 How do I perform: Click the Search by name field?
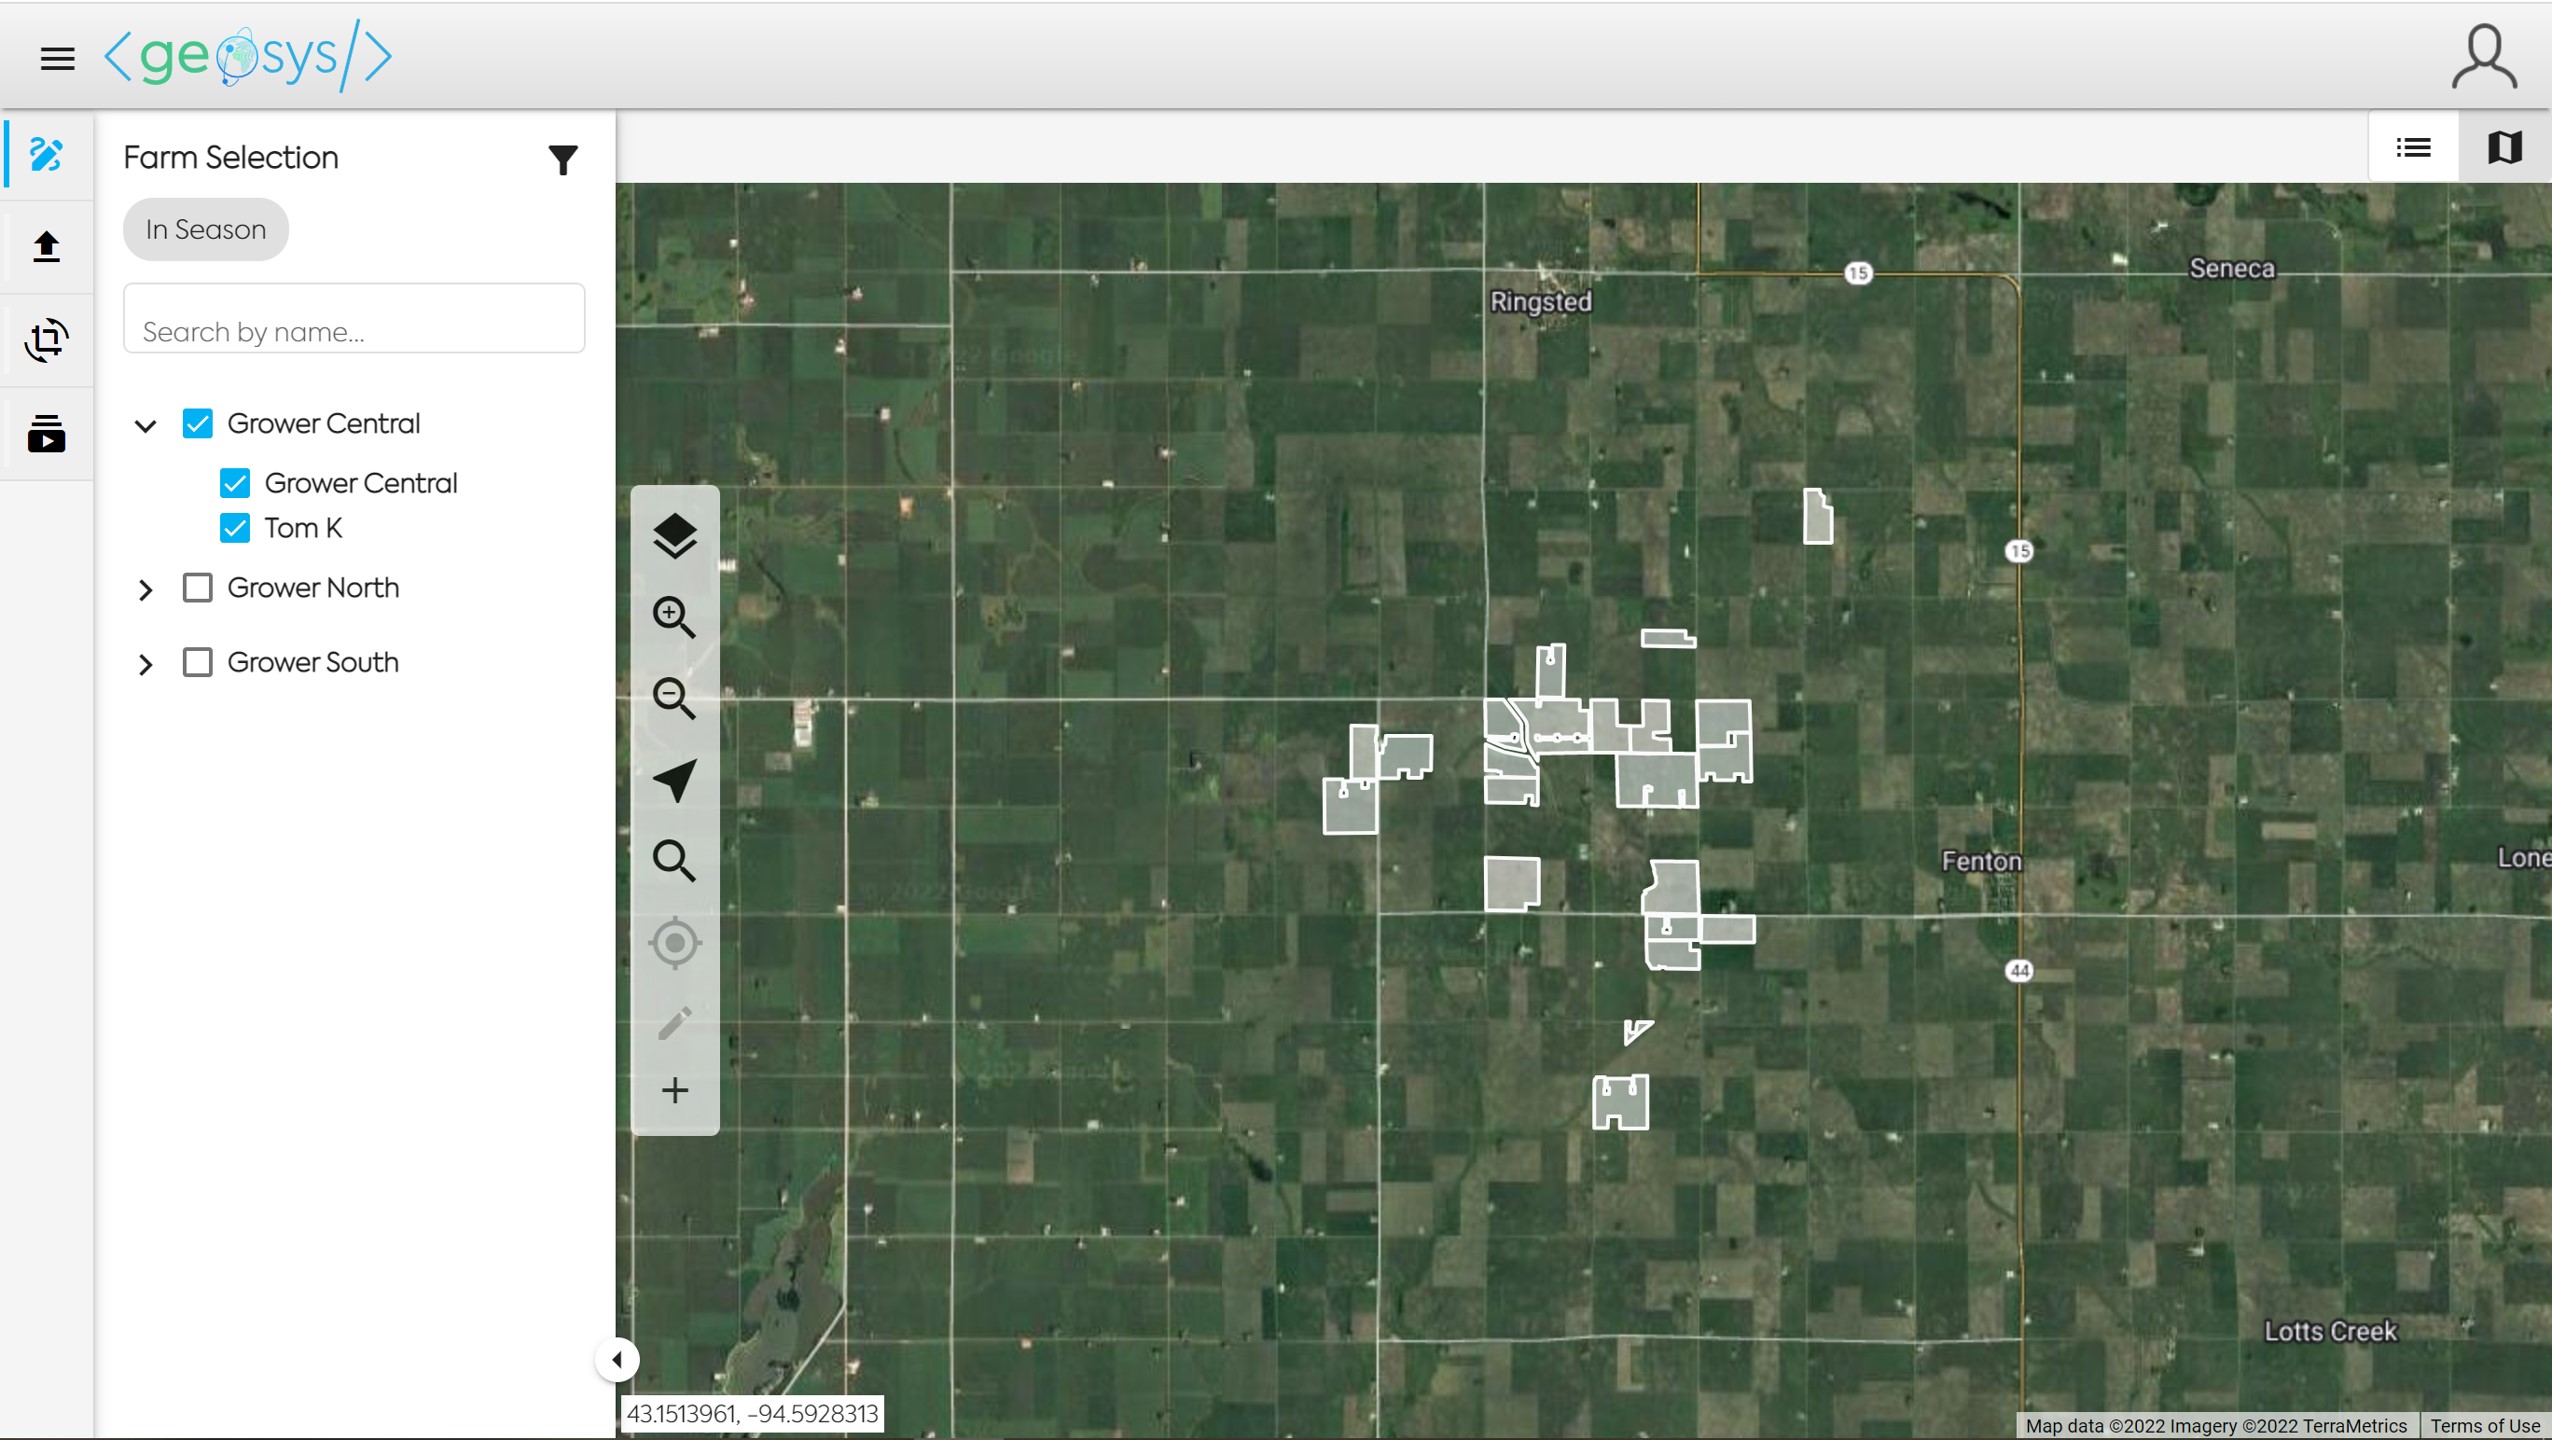pyautogui.click(x=354, y=330)
